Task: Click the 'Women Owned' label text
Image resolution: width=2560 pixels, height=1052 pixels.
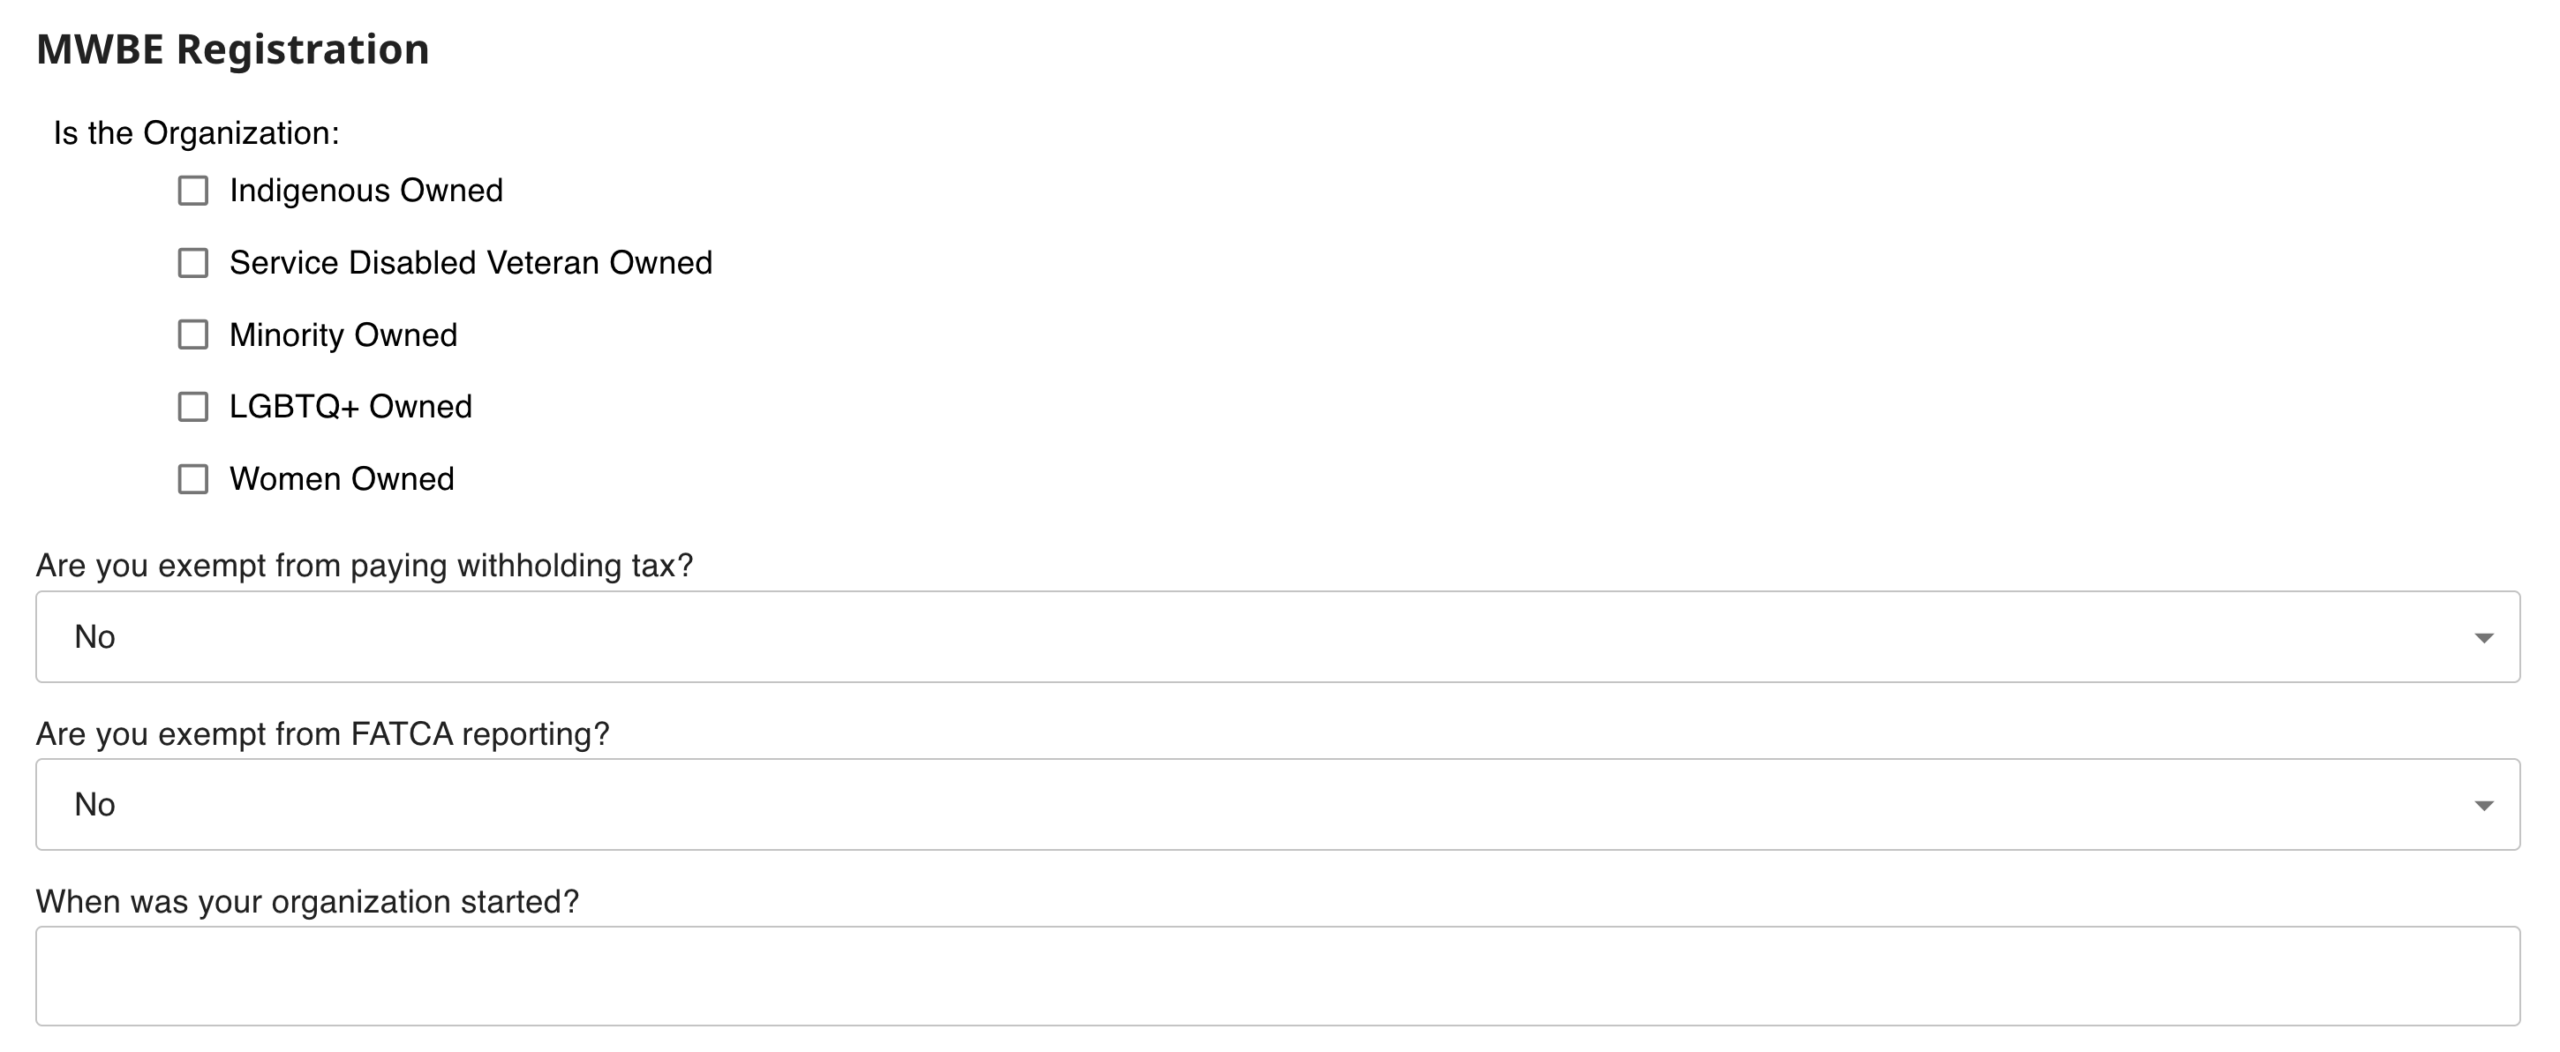Action: (x=341, y=479)
